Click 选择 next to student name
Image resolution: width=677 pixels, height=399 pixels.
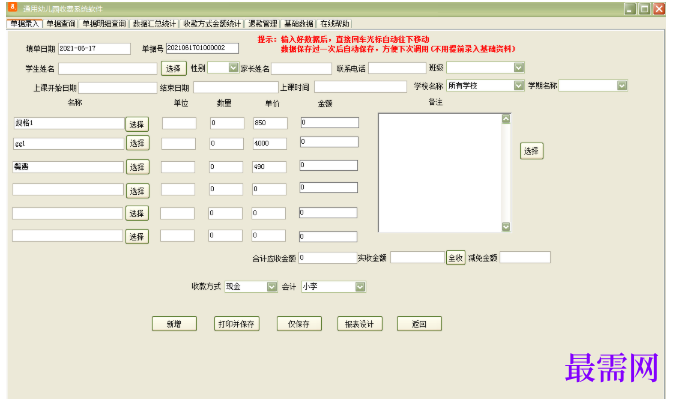pos(174,68)
